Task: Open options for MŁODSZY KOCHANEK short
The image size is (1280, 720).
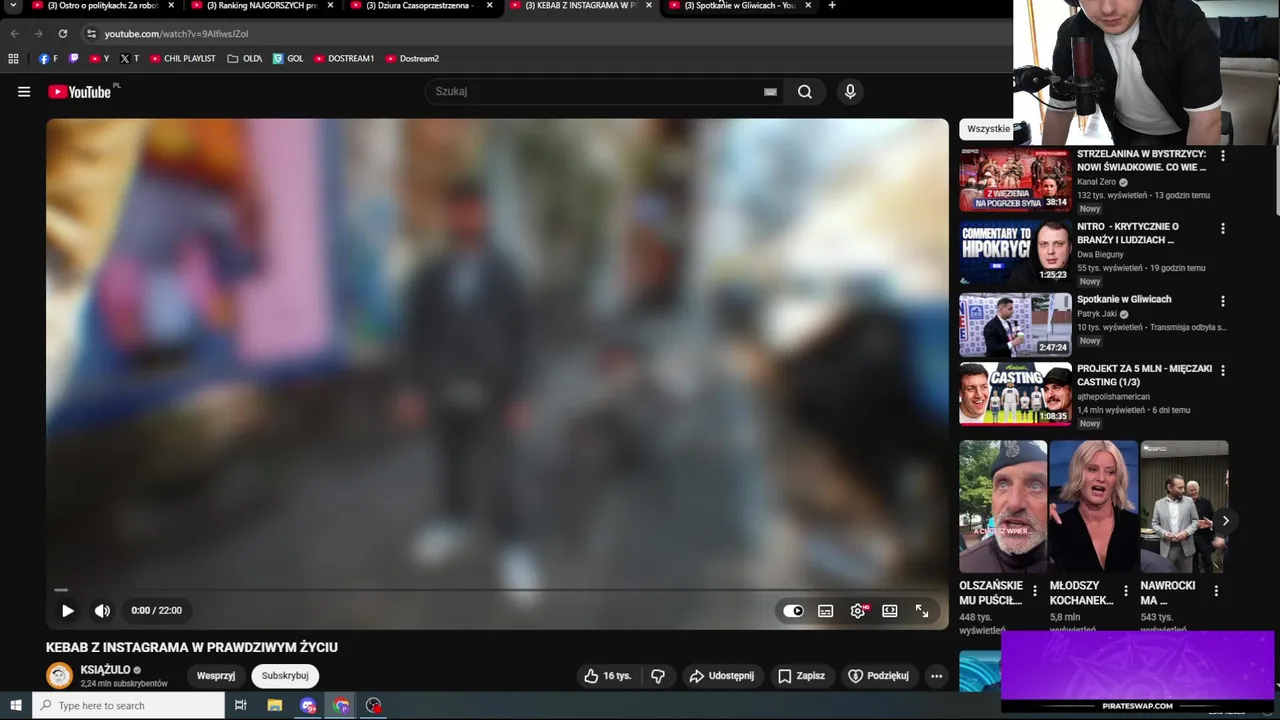Action: click(x=1126, y=591)
